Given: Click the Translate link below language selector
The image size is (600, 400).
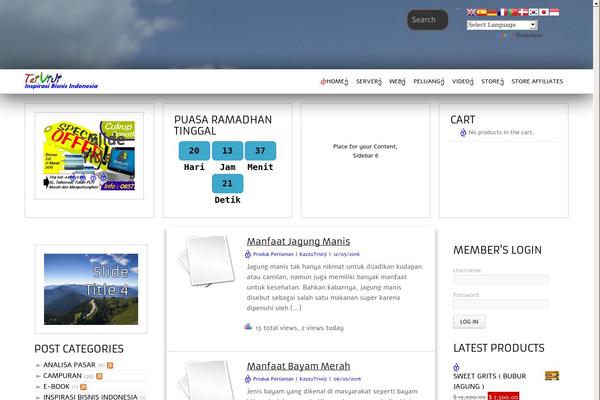Looking at the screenshot, I should 529,35.
